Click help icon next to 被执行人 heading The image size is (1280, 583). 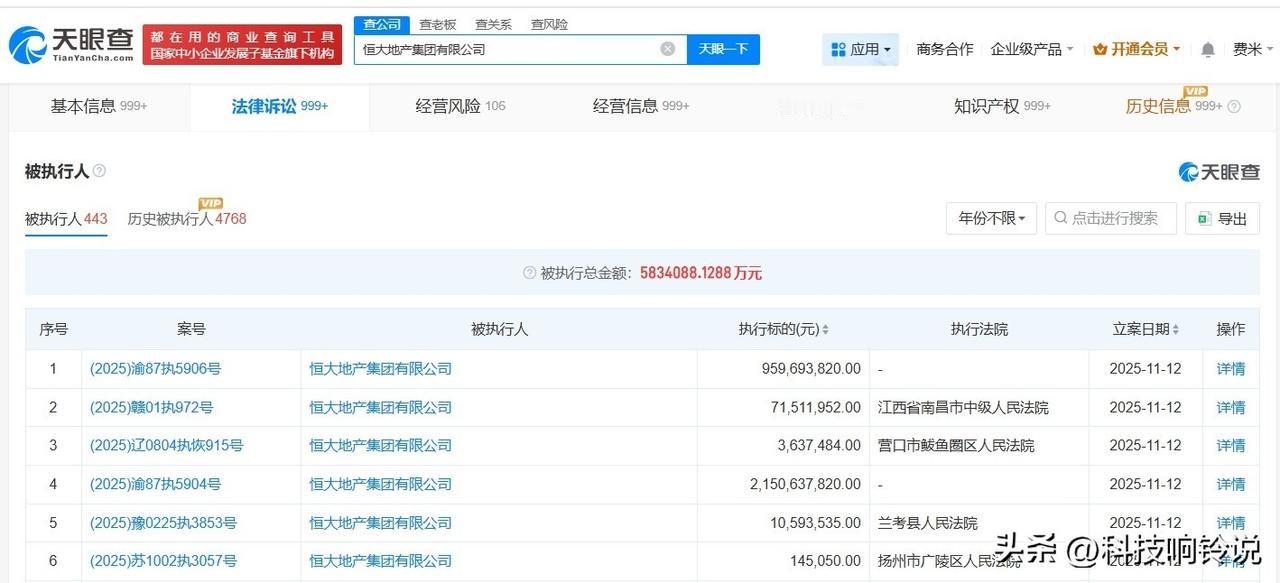pyautogui.click(x=99, y=171)
